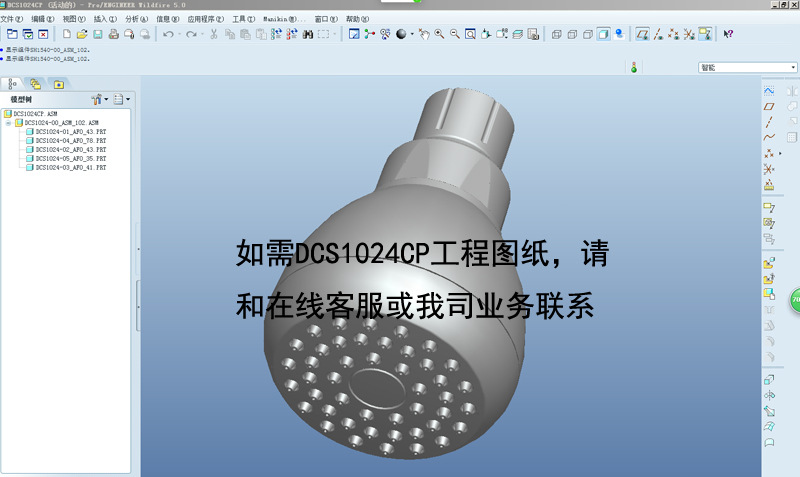This screenshot has width=800, height=477.
Task: Click the Spin center icon
Action: [369, 34]
